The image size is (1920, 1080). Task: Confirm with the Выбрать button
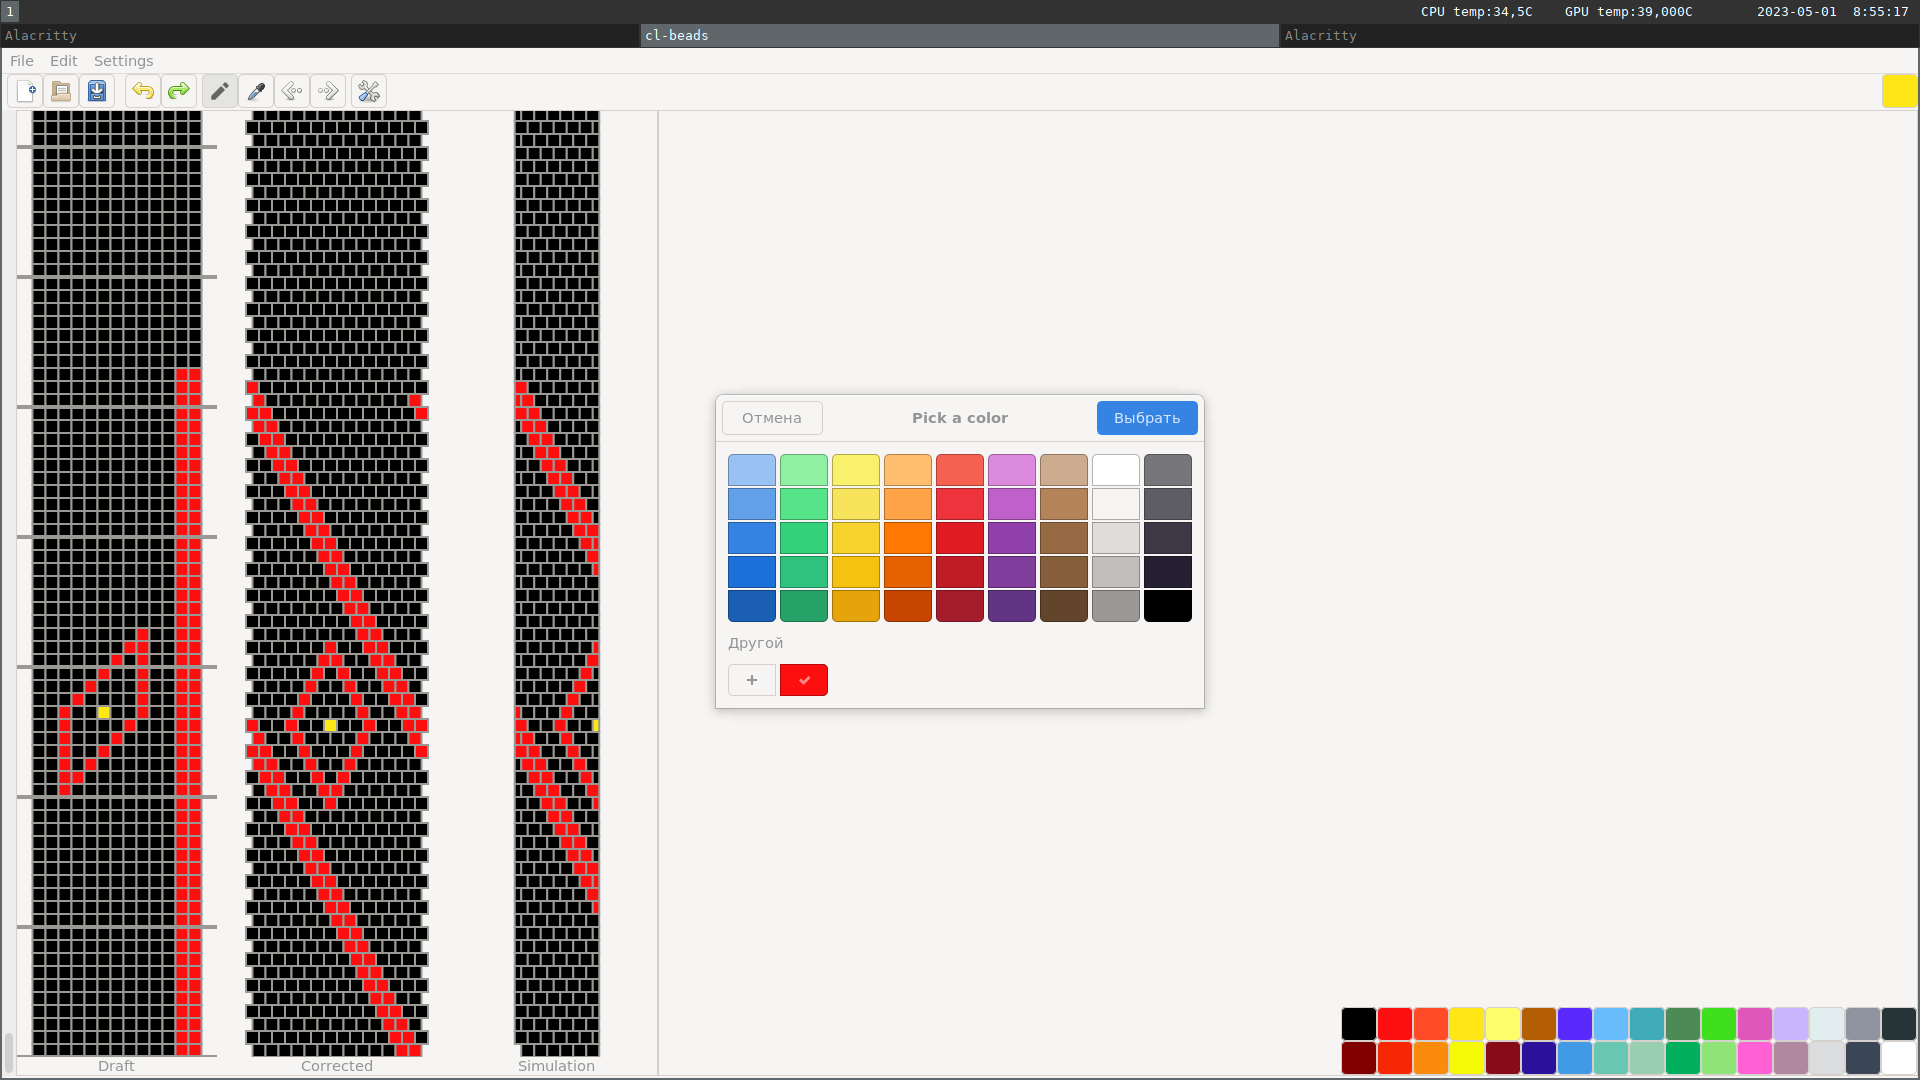click(1147, 418)
